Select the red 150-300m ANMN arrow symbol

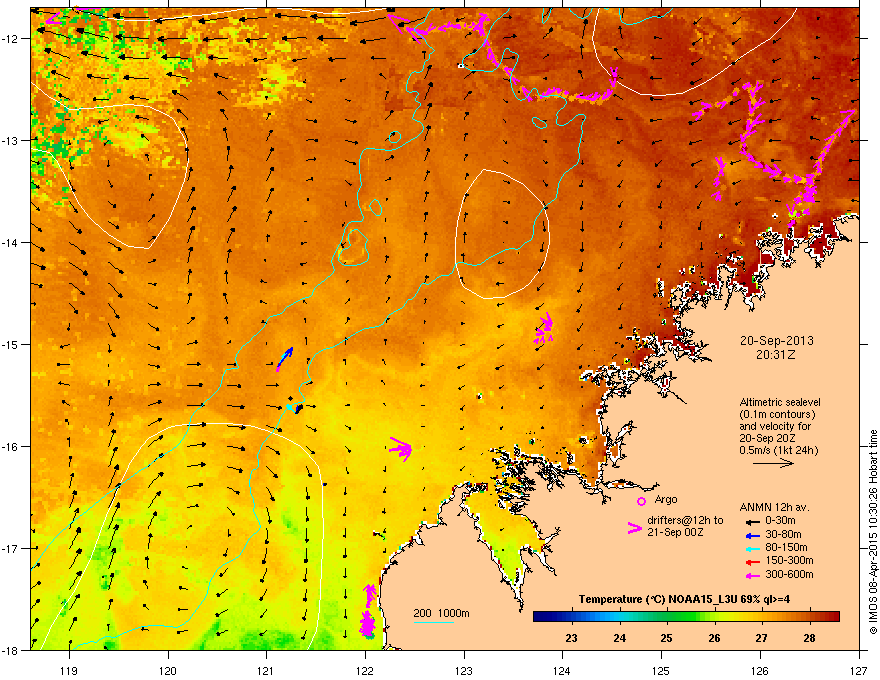tap(752, 562)
